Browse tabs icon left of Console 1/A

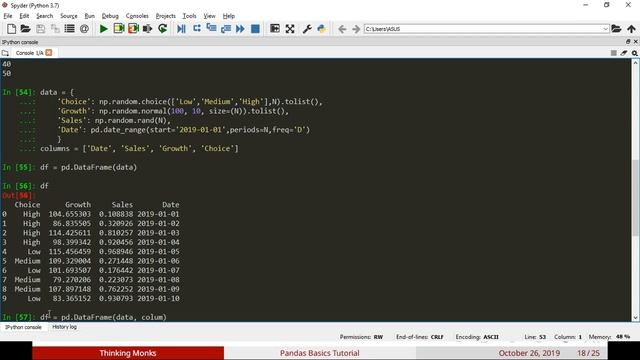click(5, 53)
